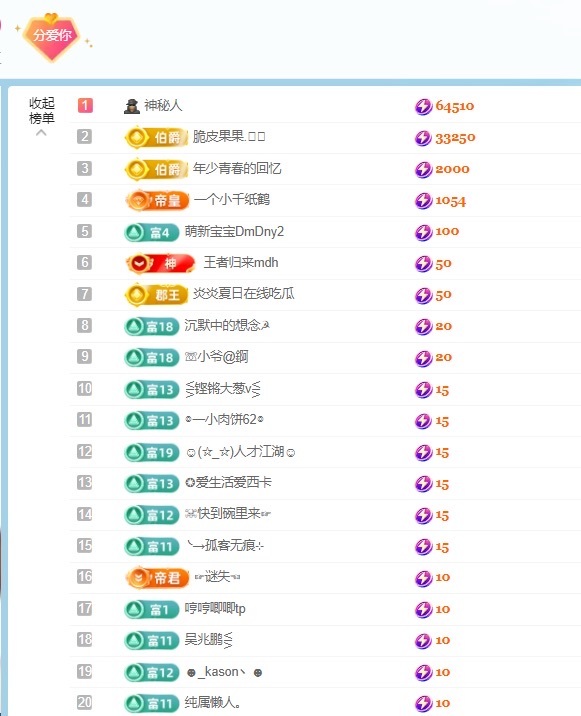Click the score value 2000
Image resolution: width=581 pixels, height=716 pixels.
[x=452, y=169]
